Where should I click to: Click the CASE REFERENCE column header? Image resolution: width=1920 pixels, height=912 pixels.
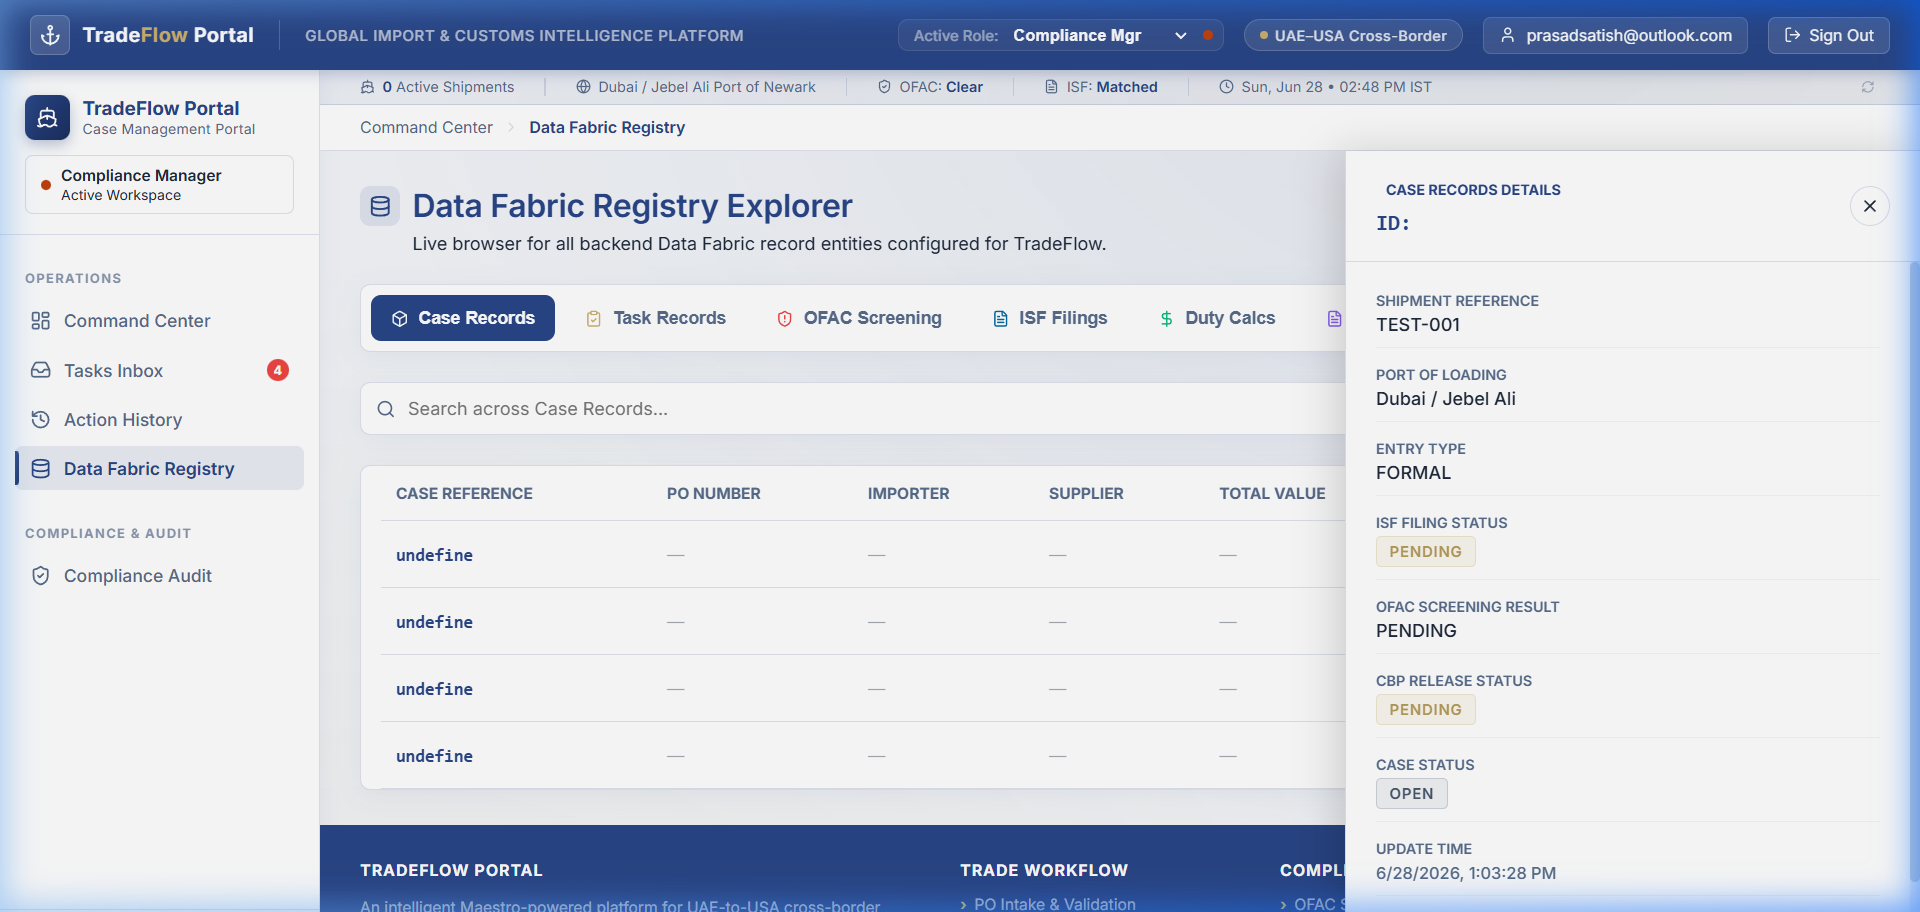[464, 493]
